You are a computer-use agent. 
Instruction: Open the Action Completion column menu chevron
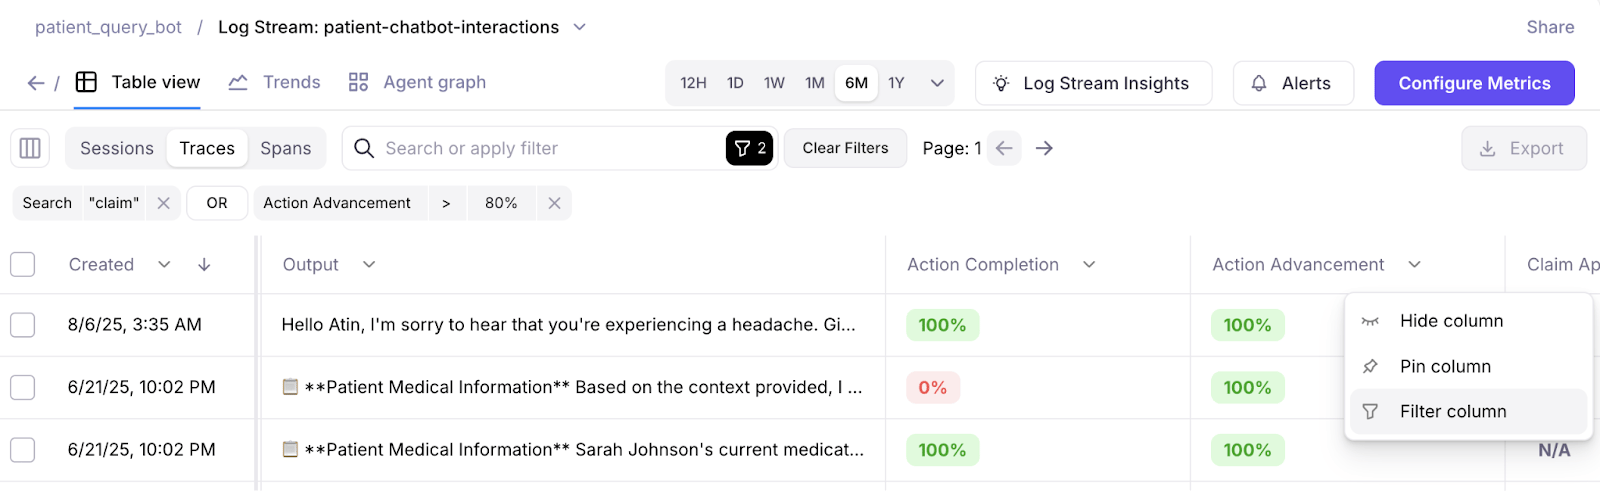[x=1089, y=265]
